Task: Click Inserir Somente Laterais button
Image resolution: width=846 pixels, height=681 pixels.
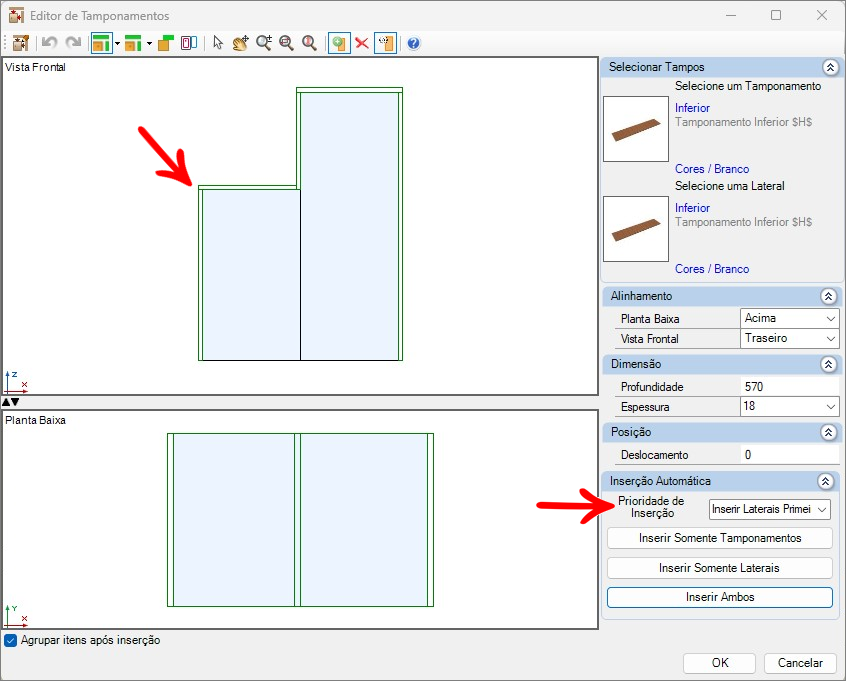Action: coord(720,568)
